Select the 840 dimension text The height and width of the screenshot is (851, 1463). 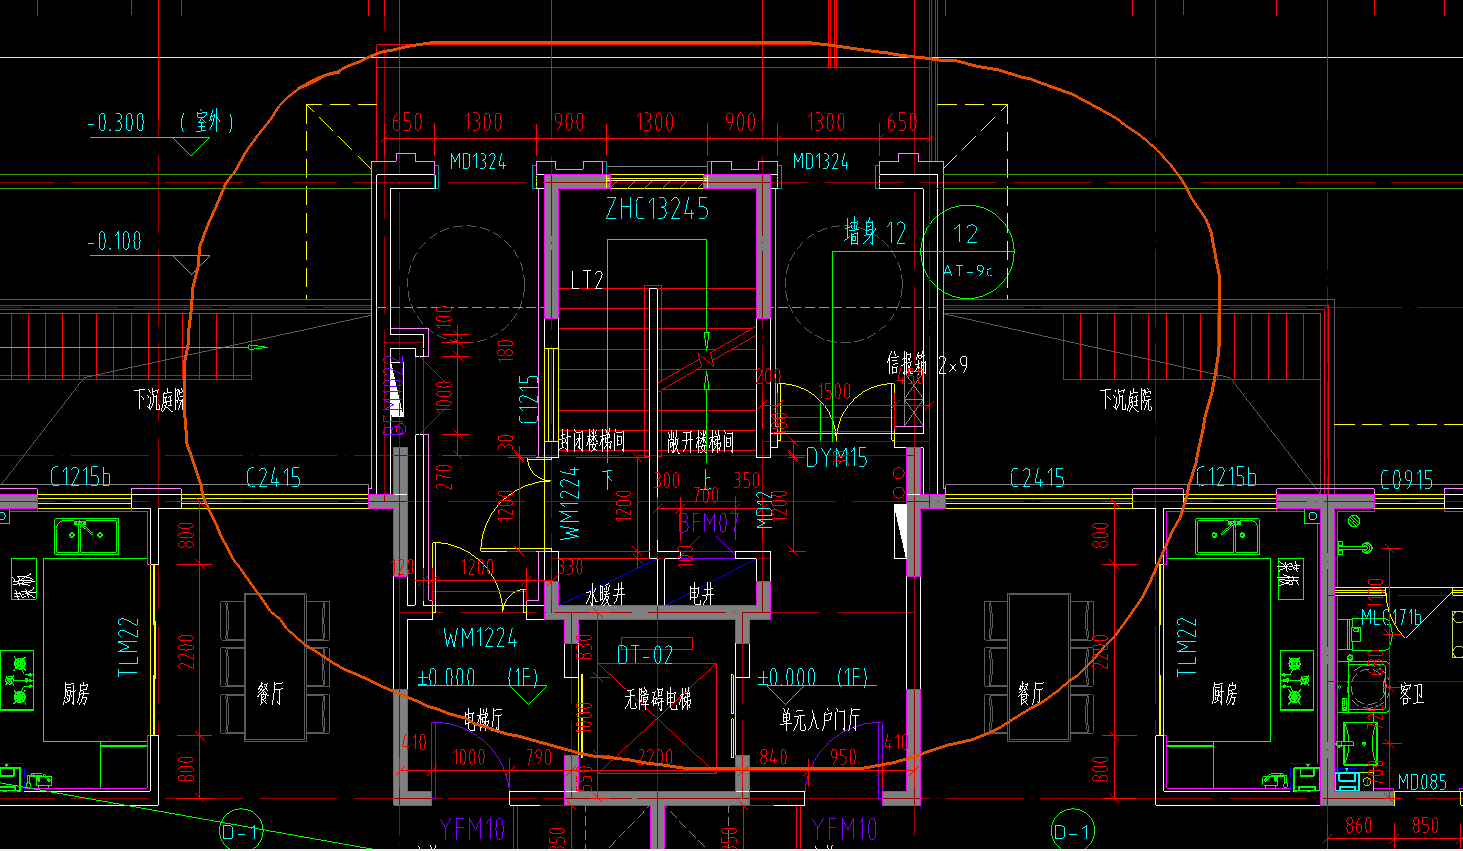(773, 757)
